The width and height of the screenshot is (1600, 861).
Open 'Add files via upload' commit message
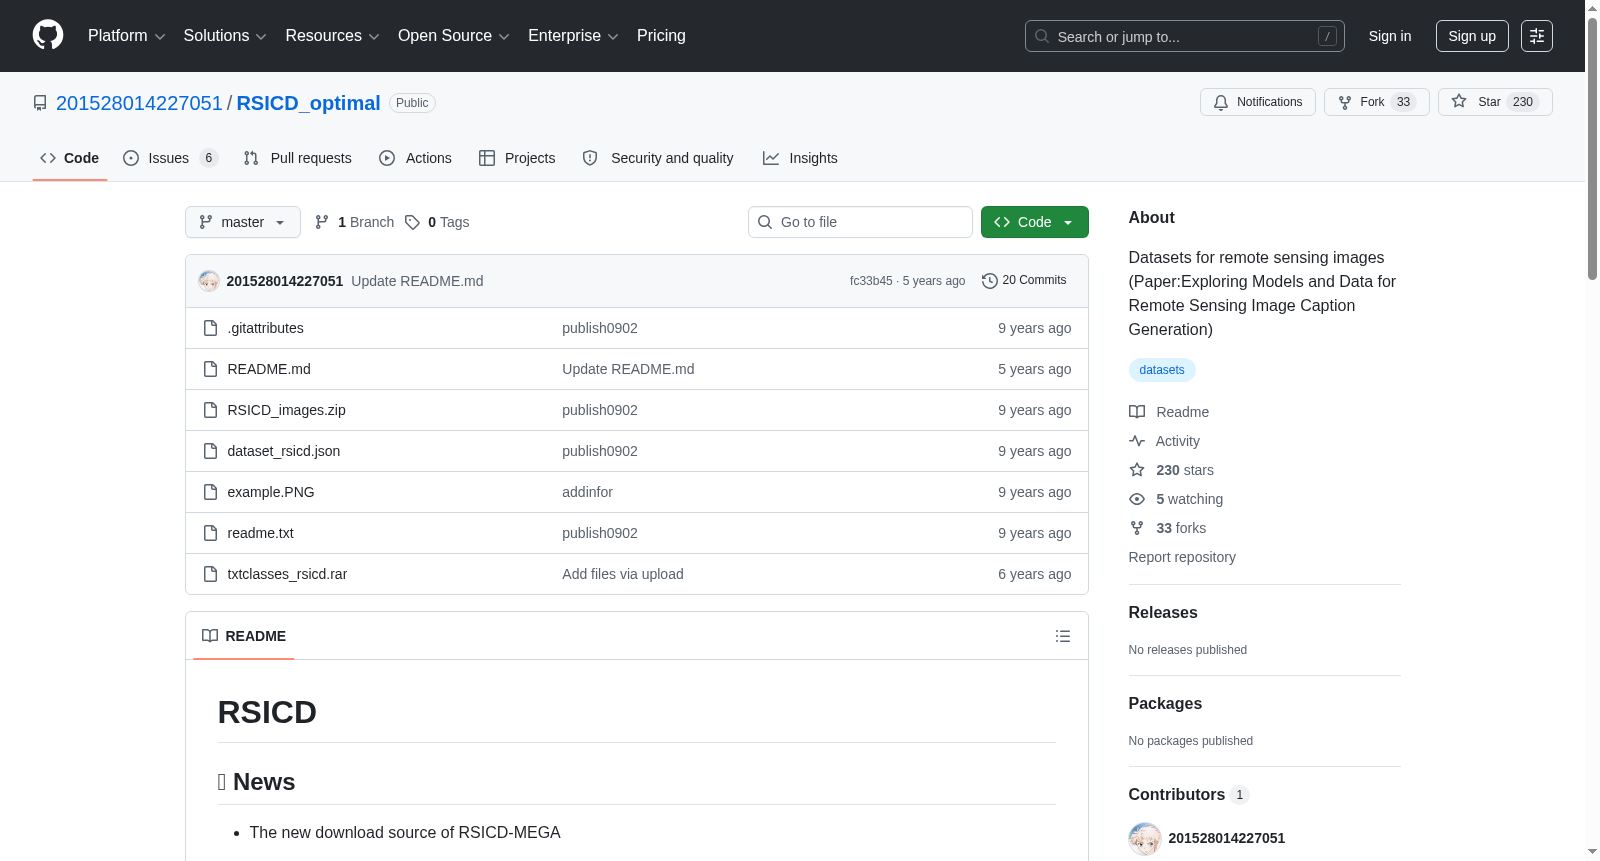[x=623, y=574]
